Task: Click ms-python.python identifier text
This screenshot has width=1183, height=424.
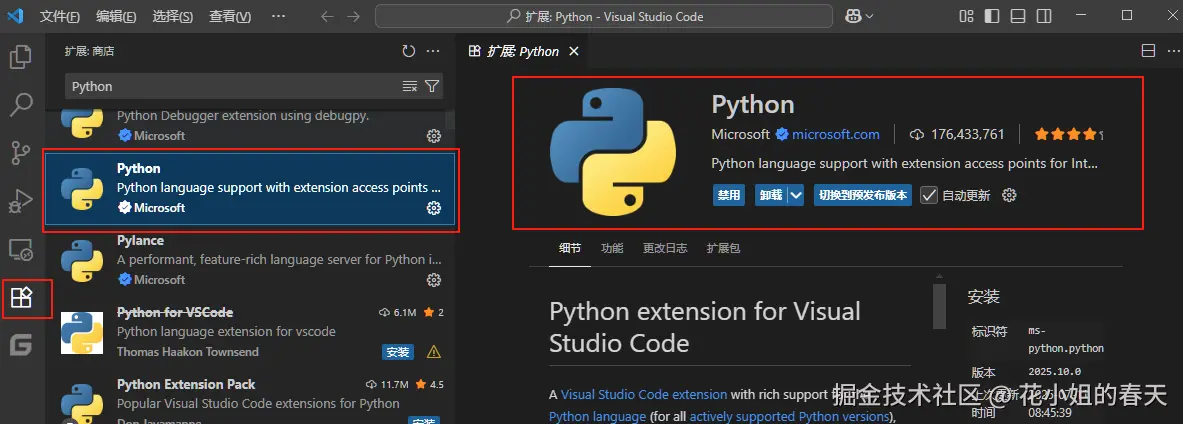Action: click(1065, 340)
